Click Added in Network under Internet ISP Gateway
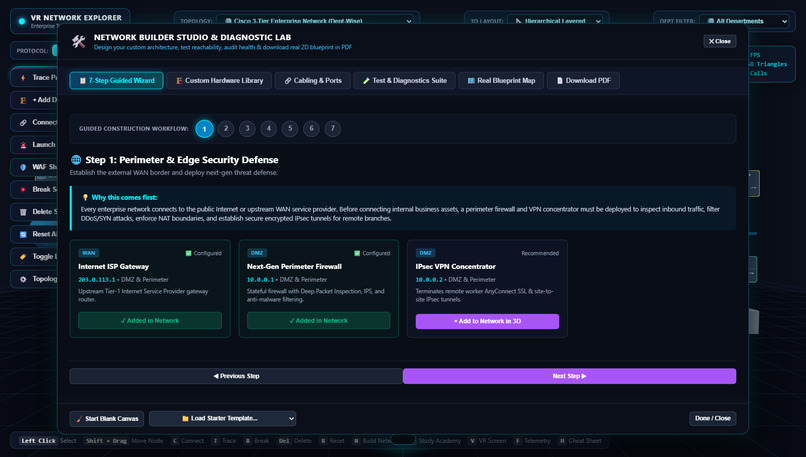 150,320
